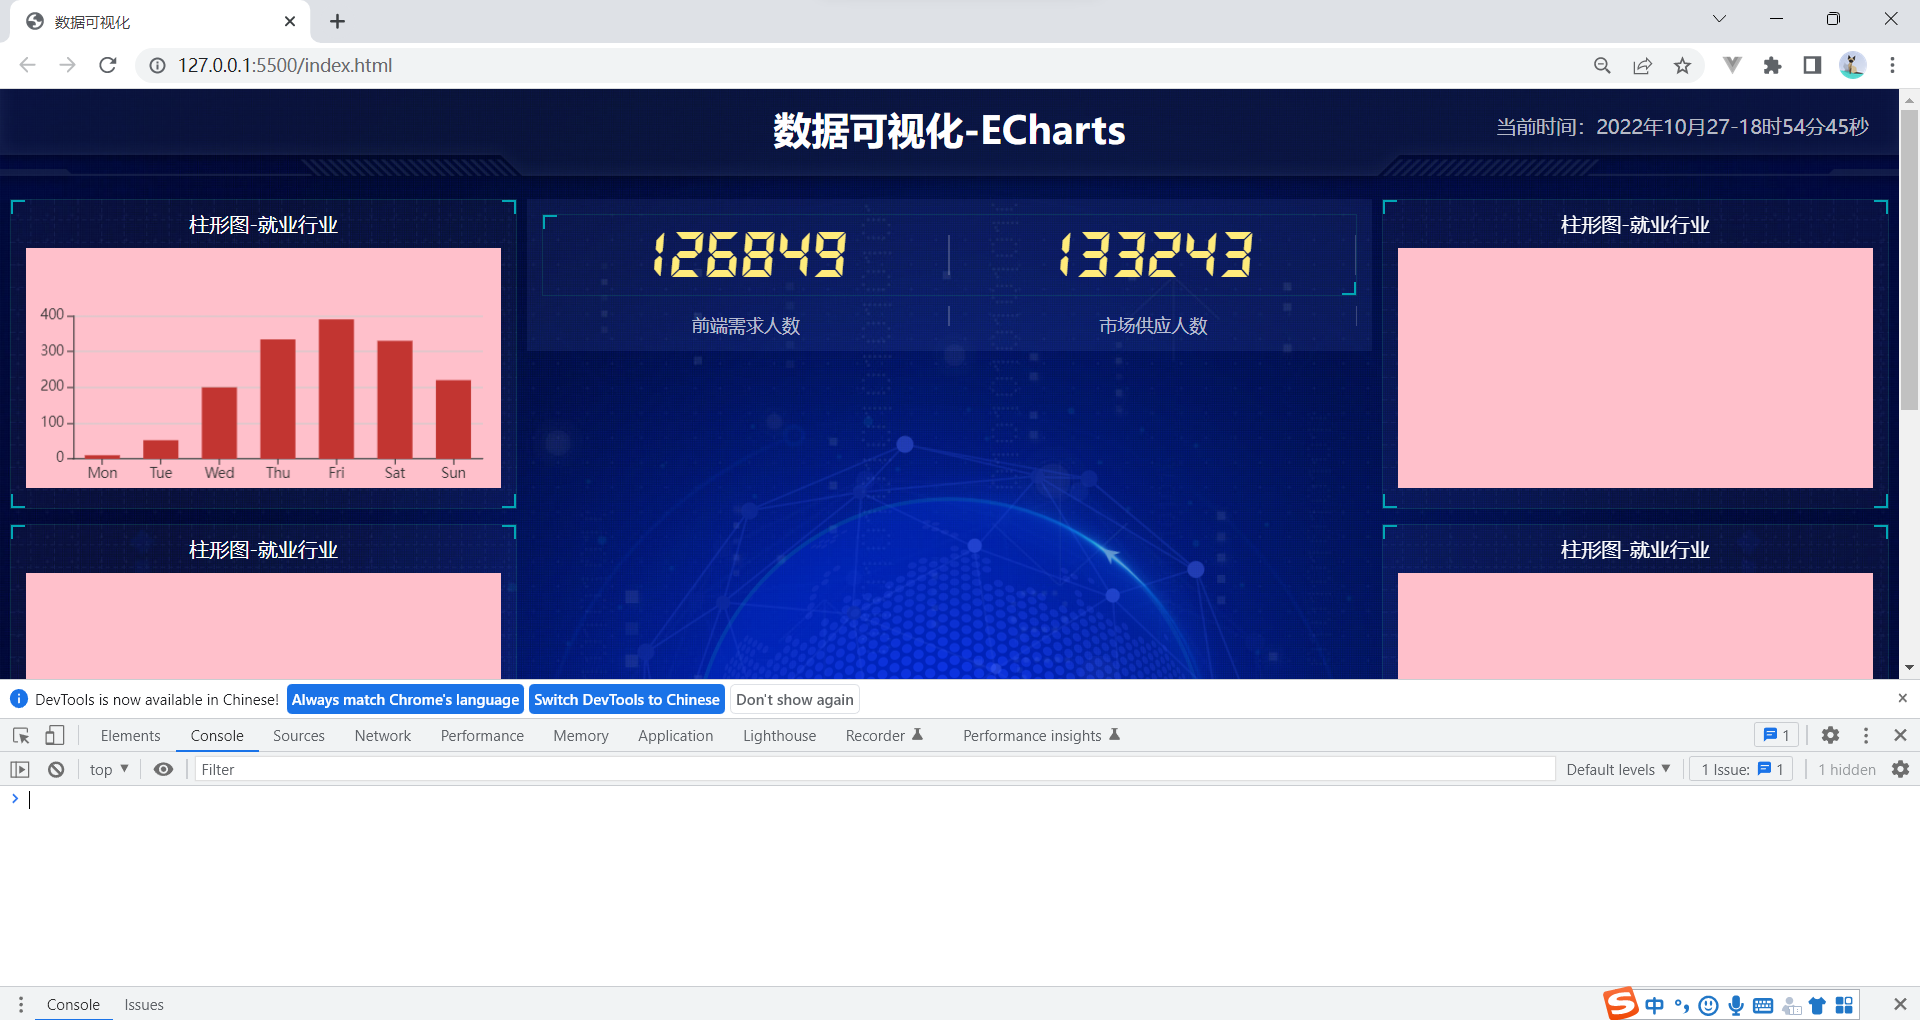Dismiss notice with Don't show again
This screenshot has width=1920, height=1020.
[794, 699]
